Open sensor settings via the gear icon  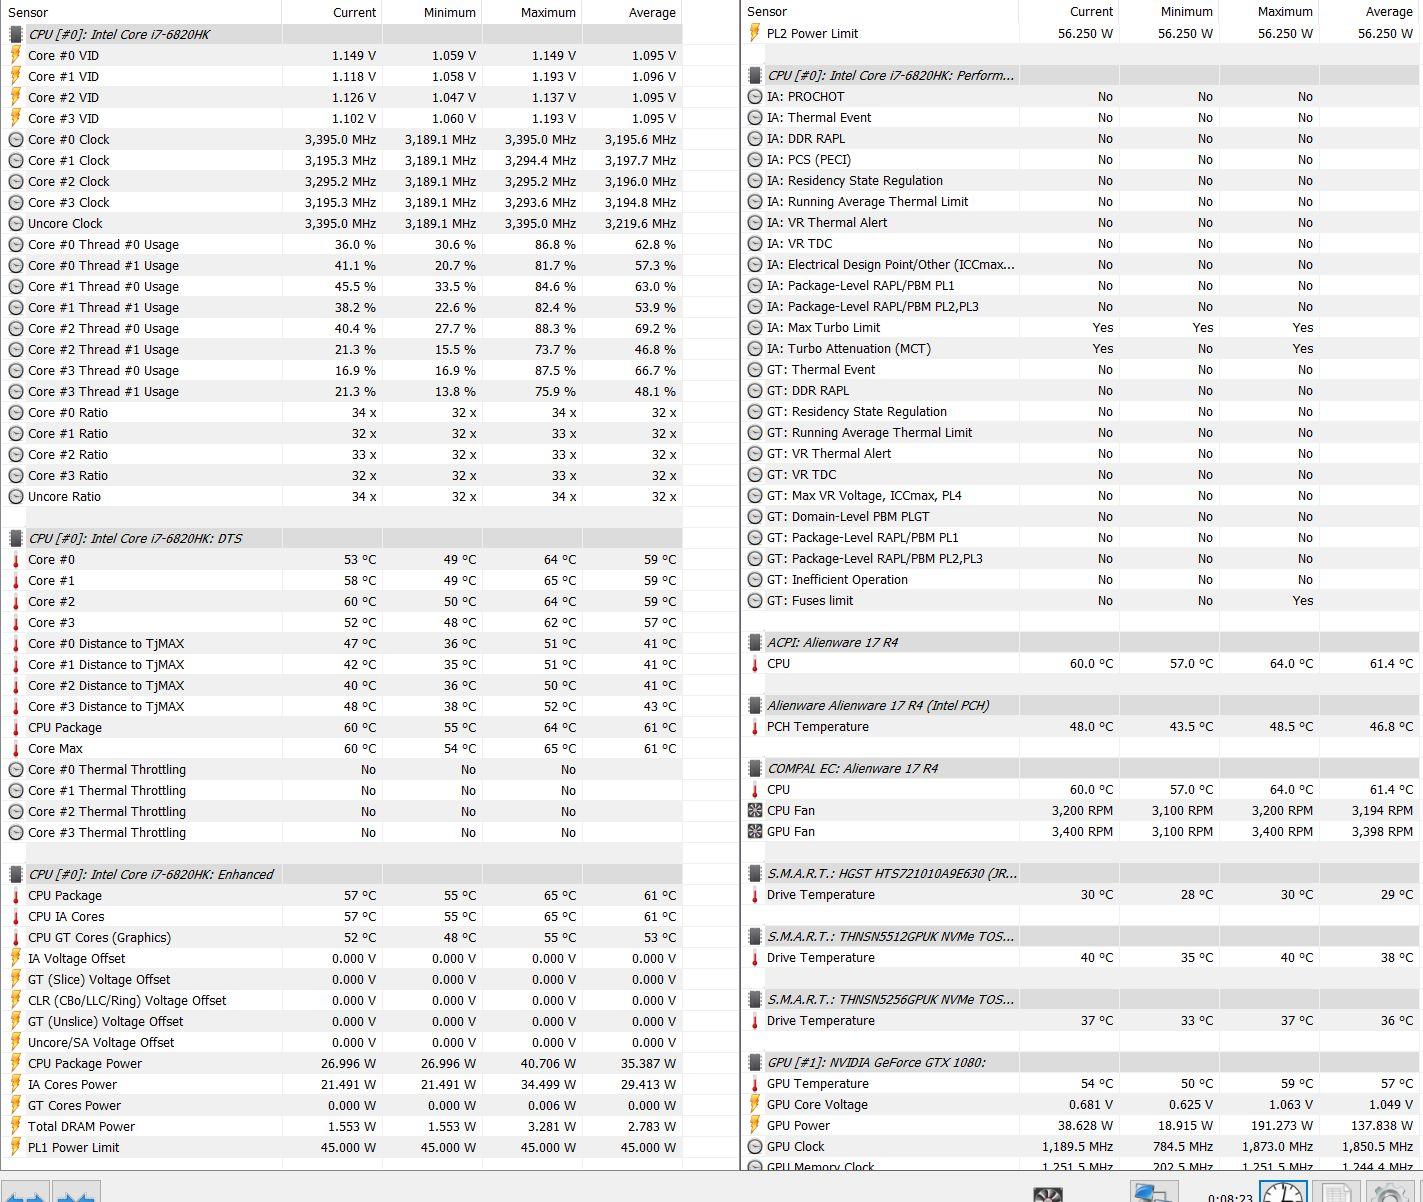[1389, 1194]
